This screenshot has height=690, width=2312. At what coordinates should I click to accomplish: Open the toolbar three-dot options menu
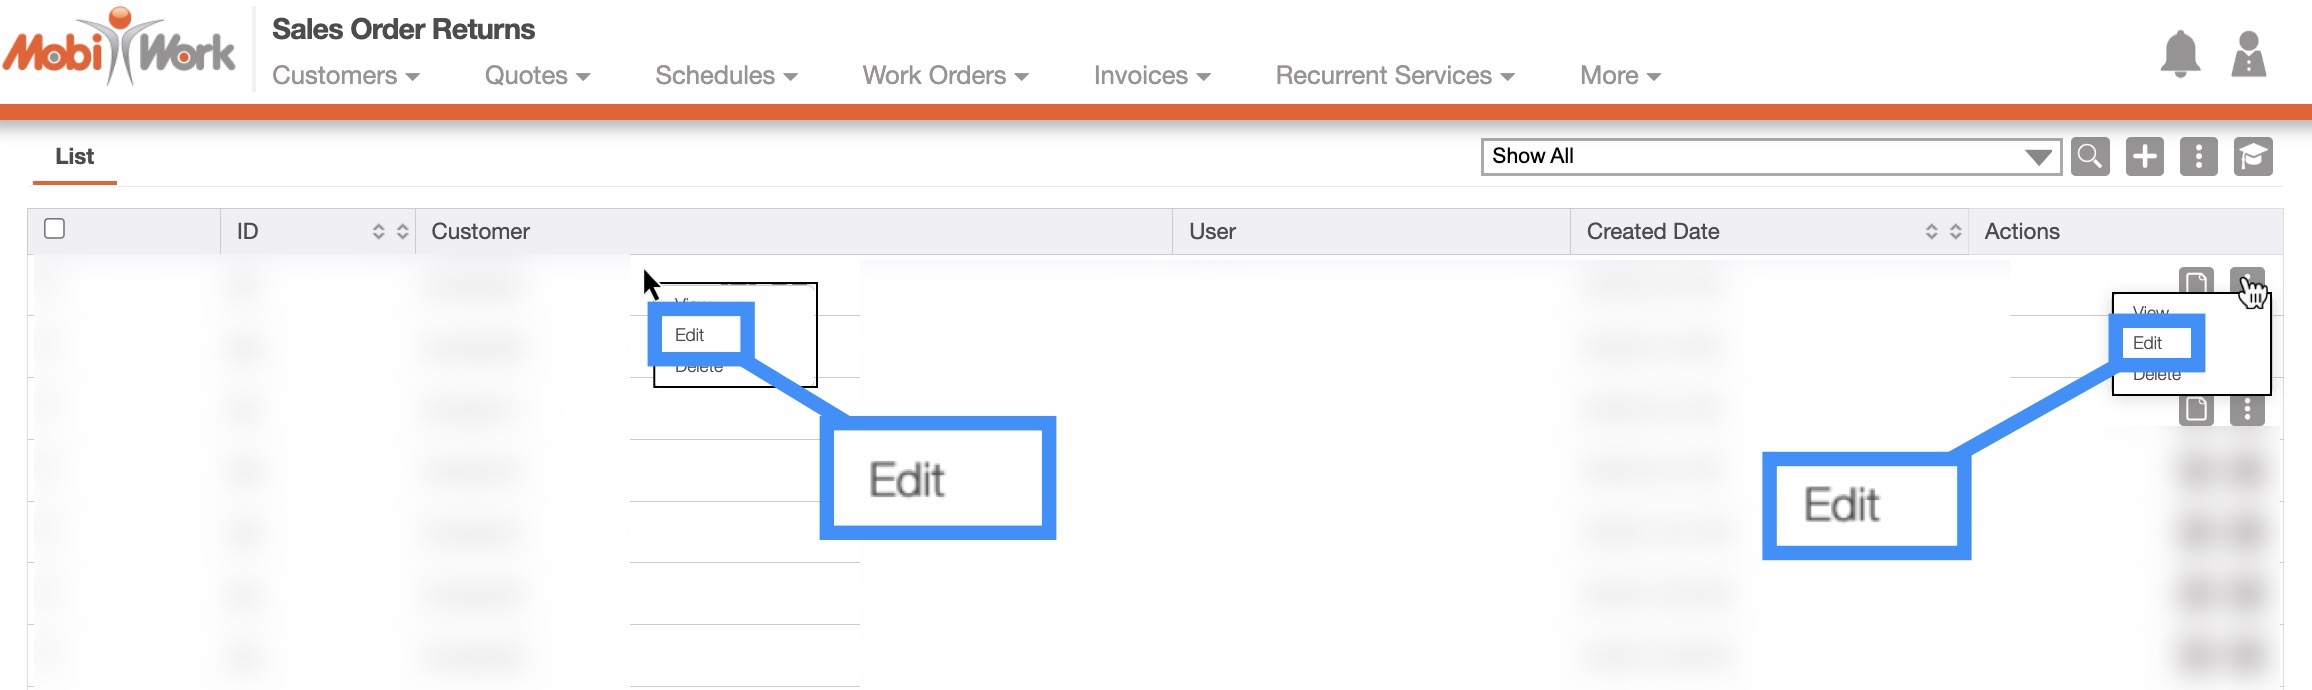(x=2198, y=157)
